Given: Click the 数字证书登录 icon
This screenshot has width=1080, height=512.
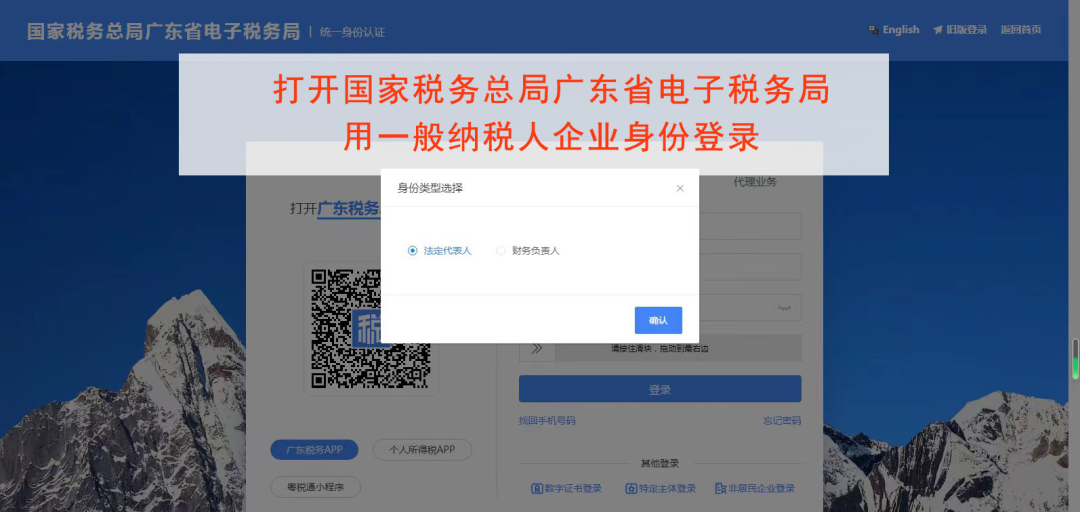Looking at the screenshot, I should click(x=537, y=489).
